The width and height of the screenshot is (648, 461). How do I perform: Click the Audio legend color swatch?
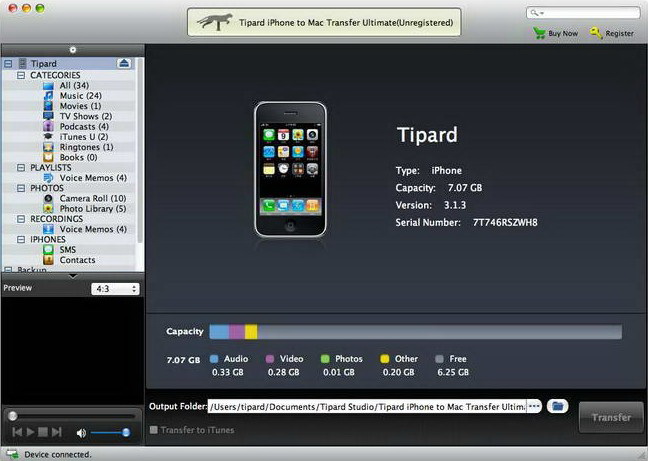click(214, 359)
